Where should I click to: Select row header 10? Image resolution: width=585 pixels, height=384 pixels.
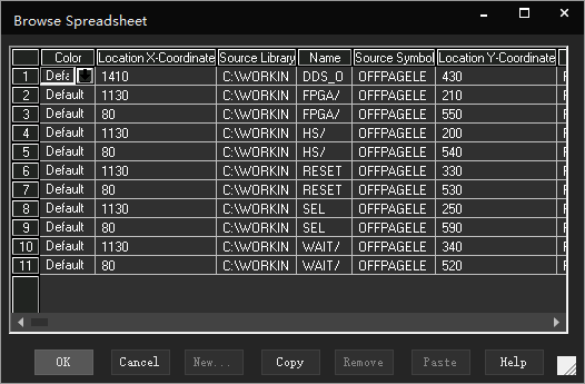pos(25,247)
